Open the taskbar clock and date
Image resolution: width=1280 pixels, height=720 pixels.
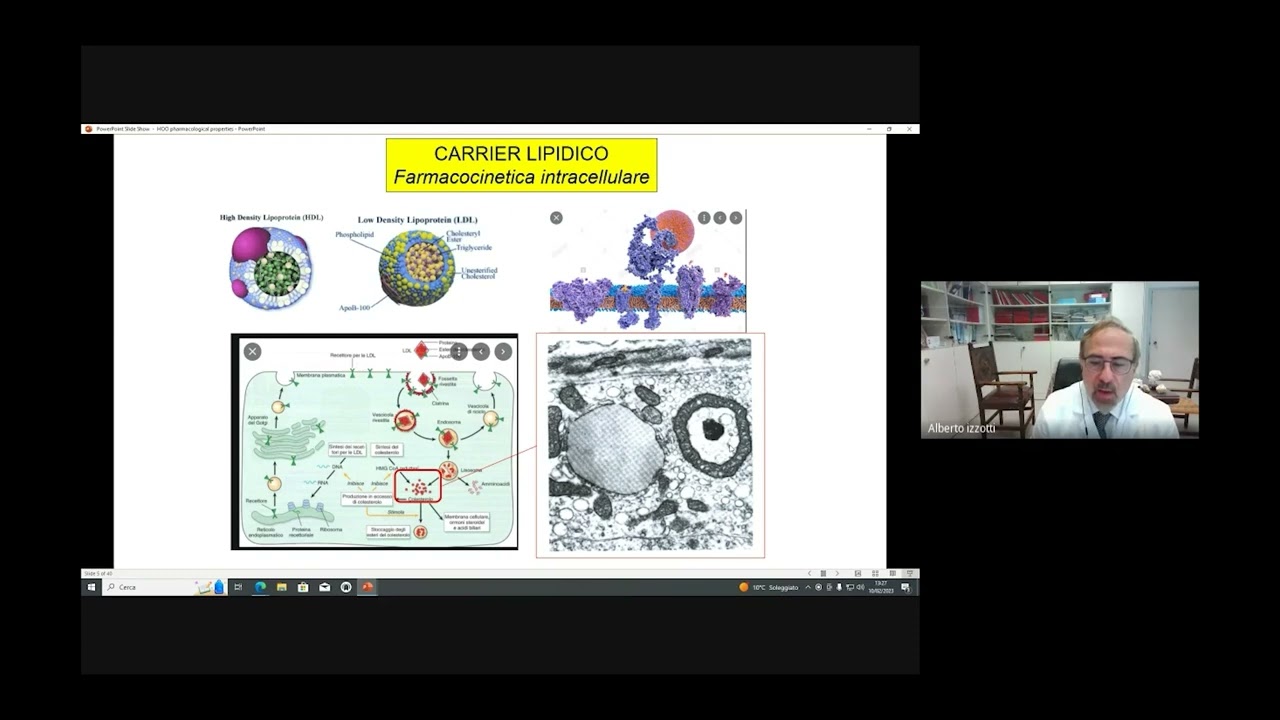click(880, 587)
